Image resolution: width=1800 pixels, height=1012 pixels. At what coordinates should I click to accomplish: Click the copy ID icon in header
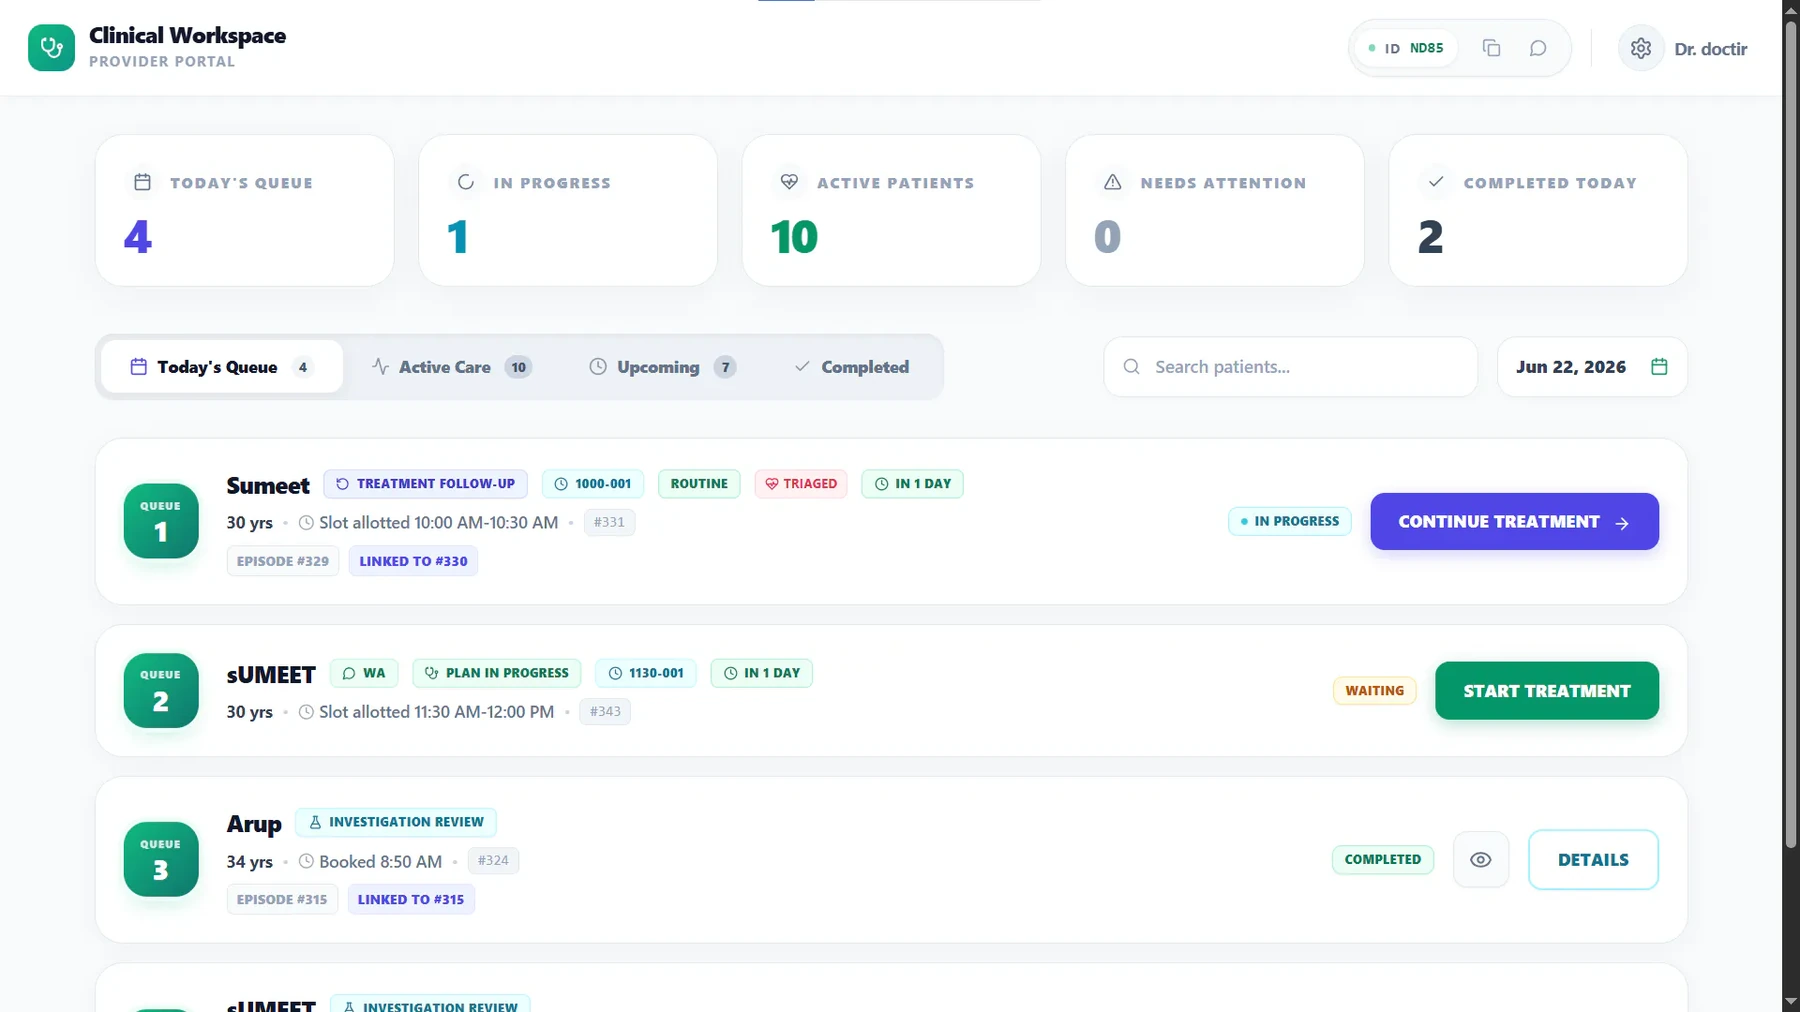point(1491,48)
